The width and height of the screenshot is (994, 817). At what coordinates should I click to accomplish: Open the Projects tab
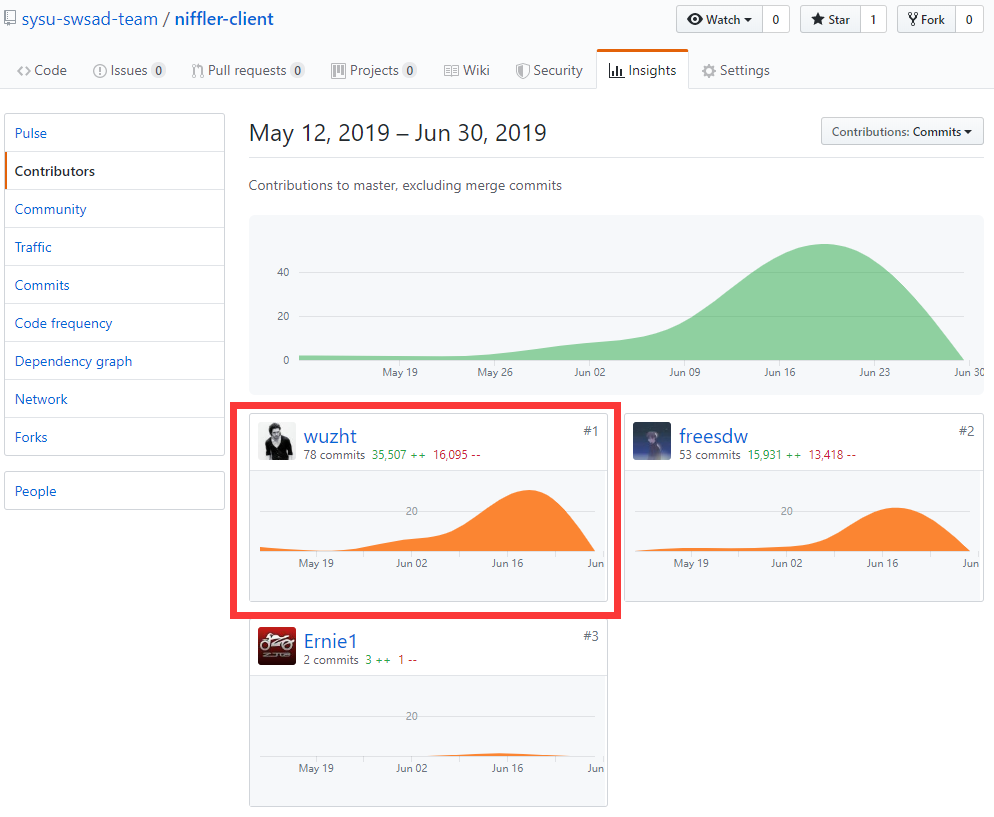click(373, 71)
